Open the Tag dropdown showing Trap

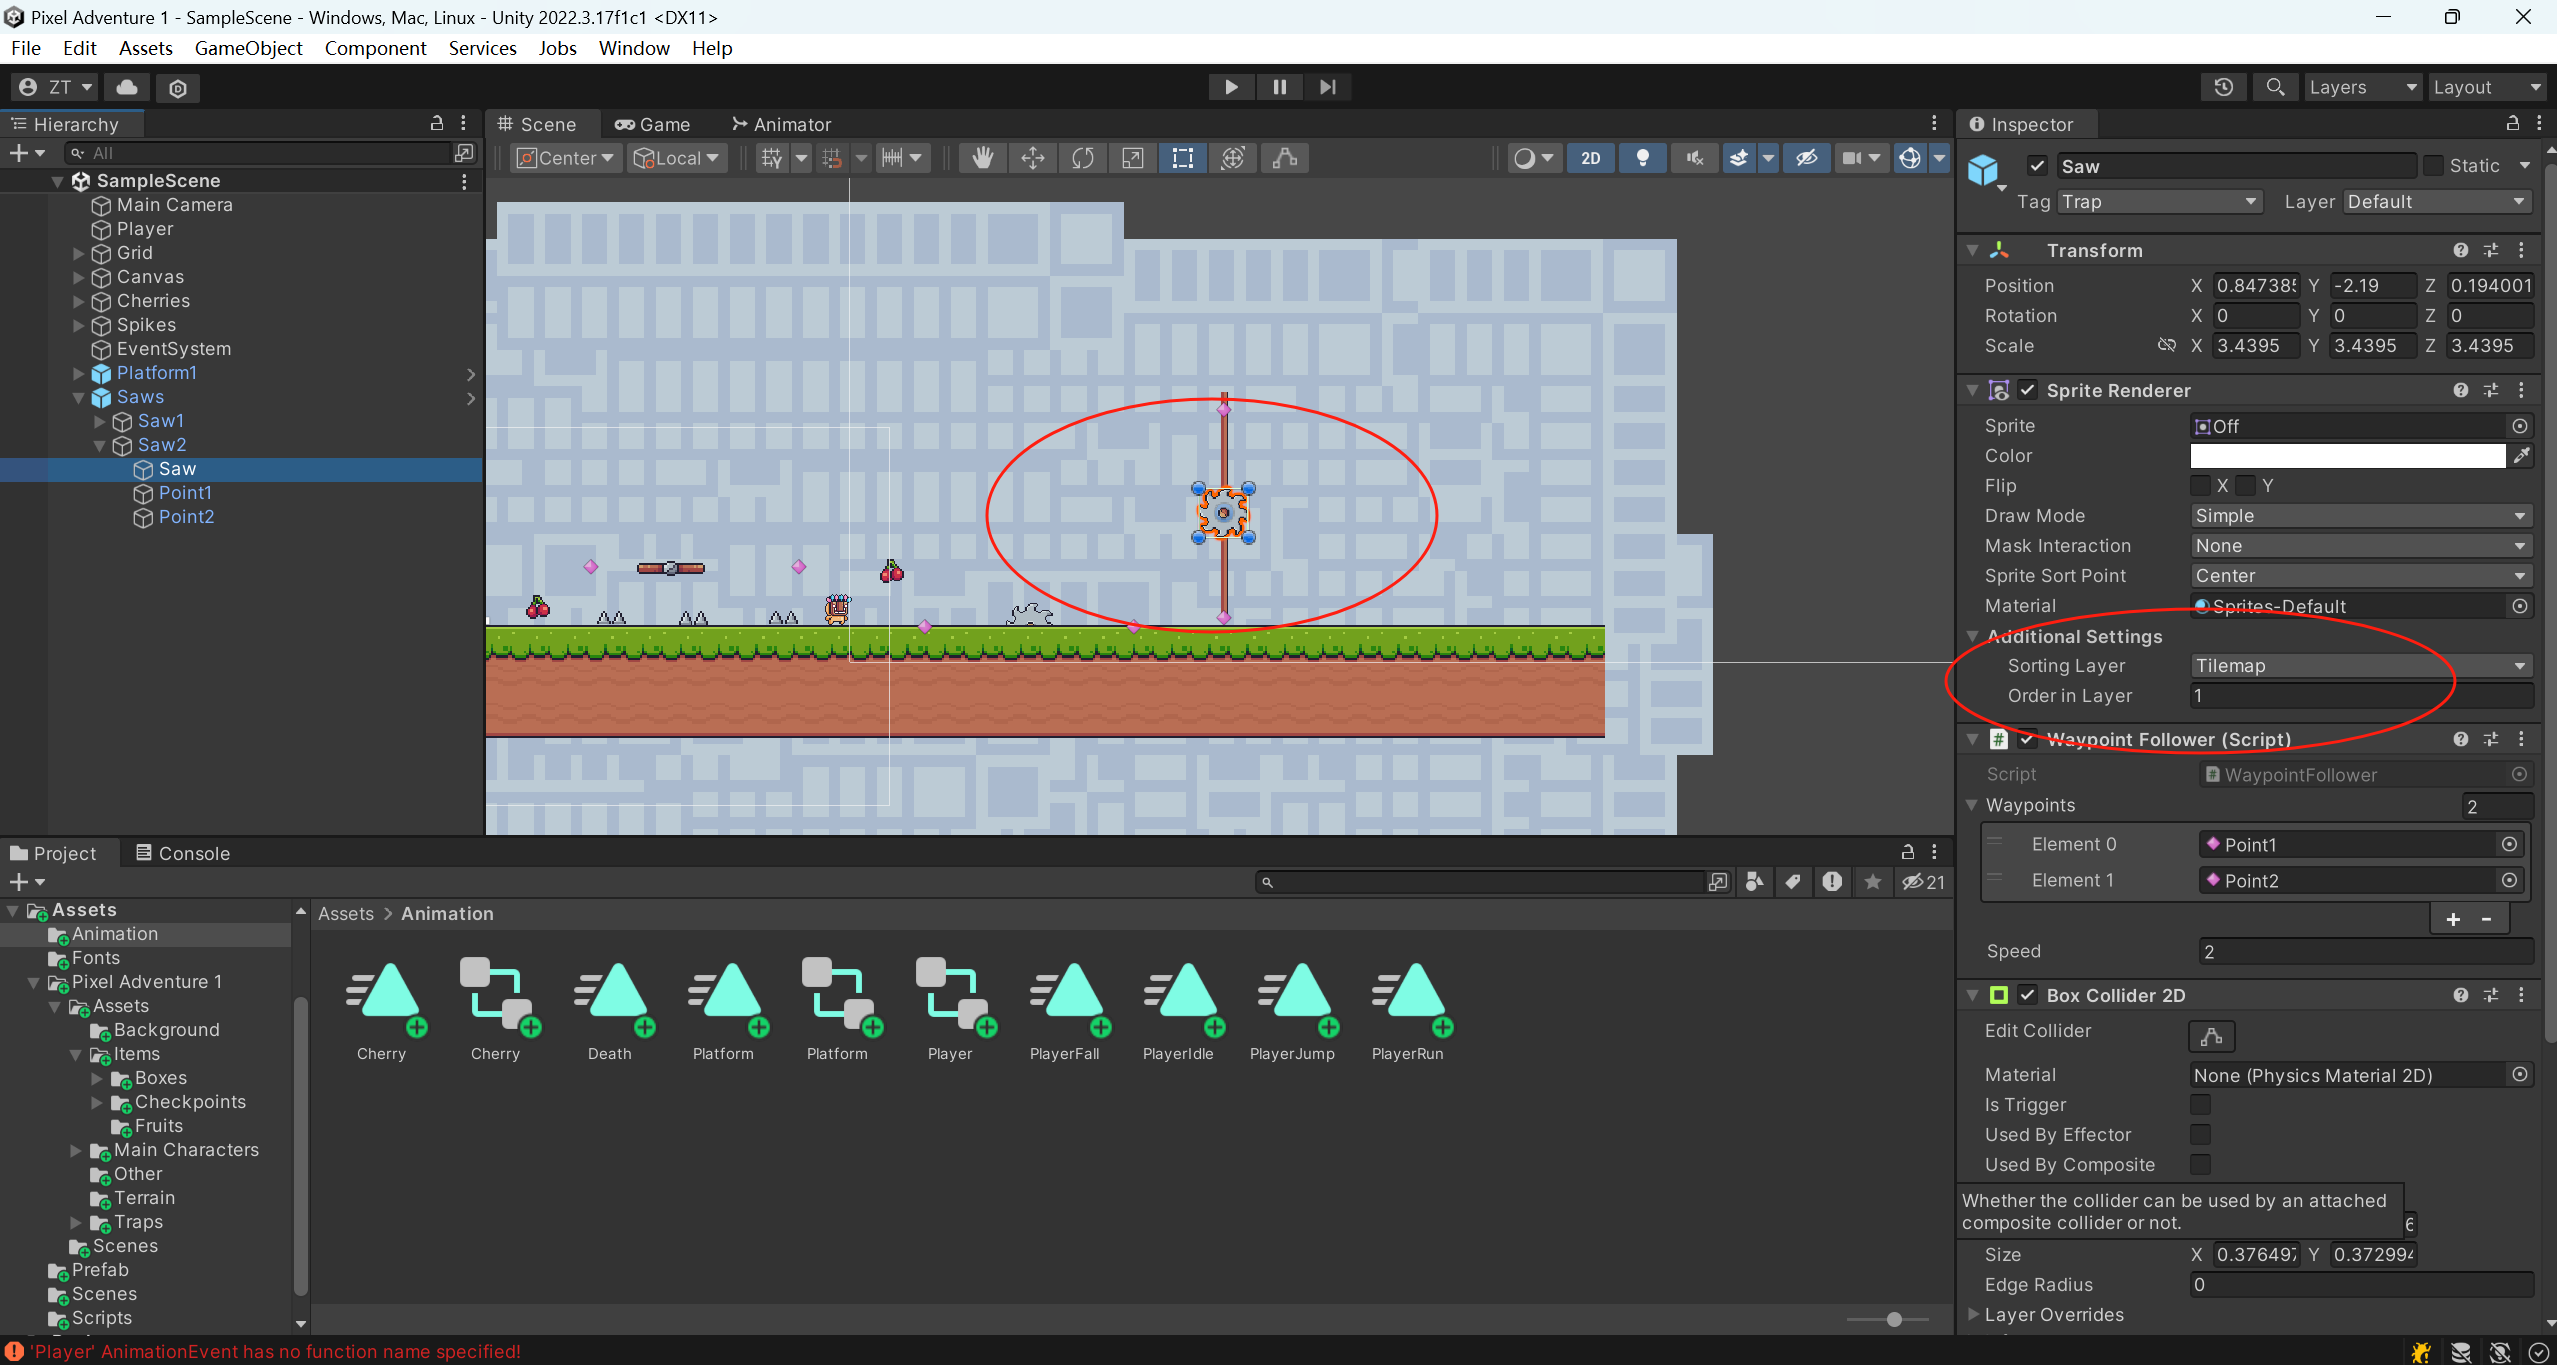click(x=2160, y=202)
